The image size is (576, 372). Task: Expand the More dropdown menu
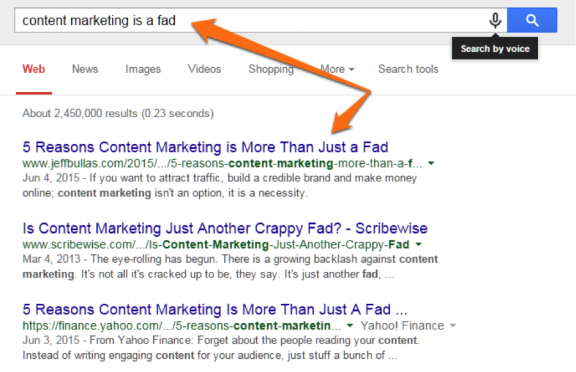click(337, 69)
